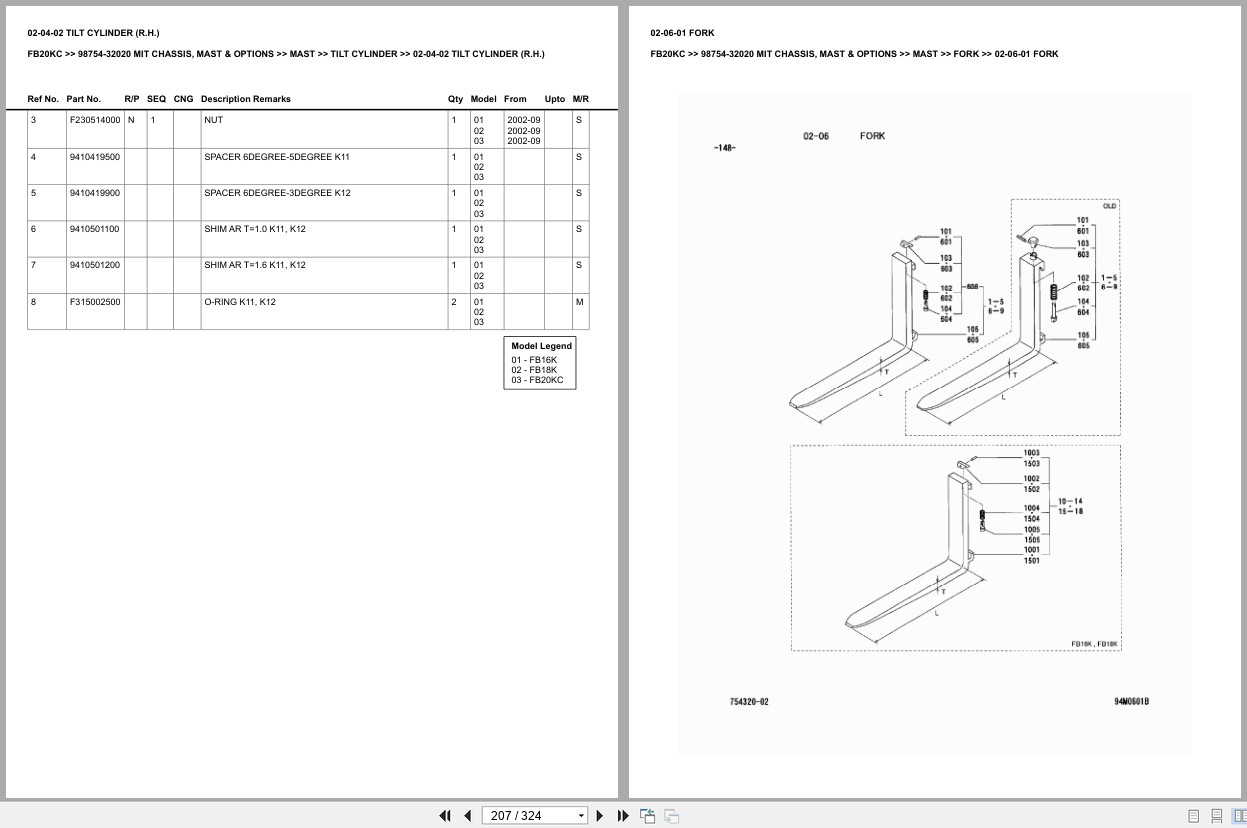1247x828 pixels.
Task: Click the FB16K , FB18K diagram note
Action: pyautogui.click(x=1094, y=644)
